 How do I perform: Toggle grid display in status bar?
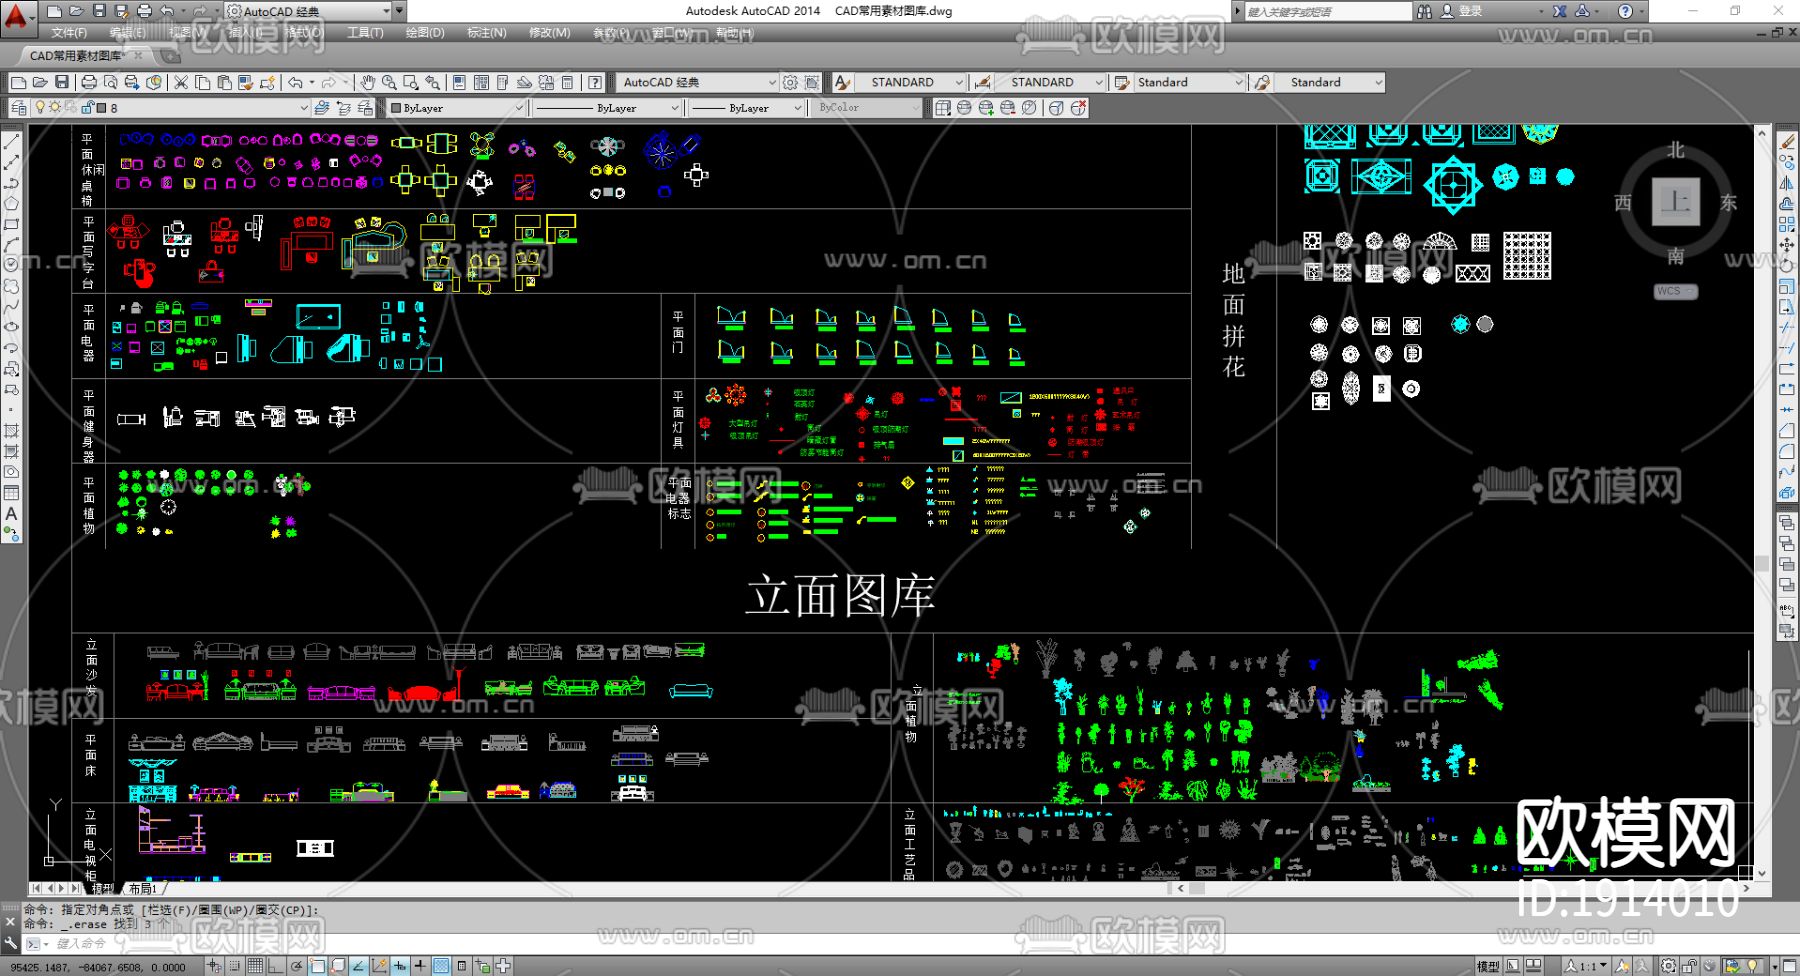(x=255, y=966)
